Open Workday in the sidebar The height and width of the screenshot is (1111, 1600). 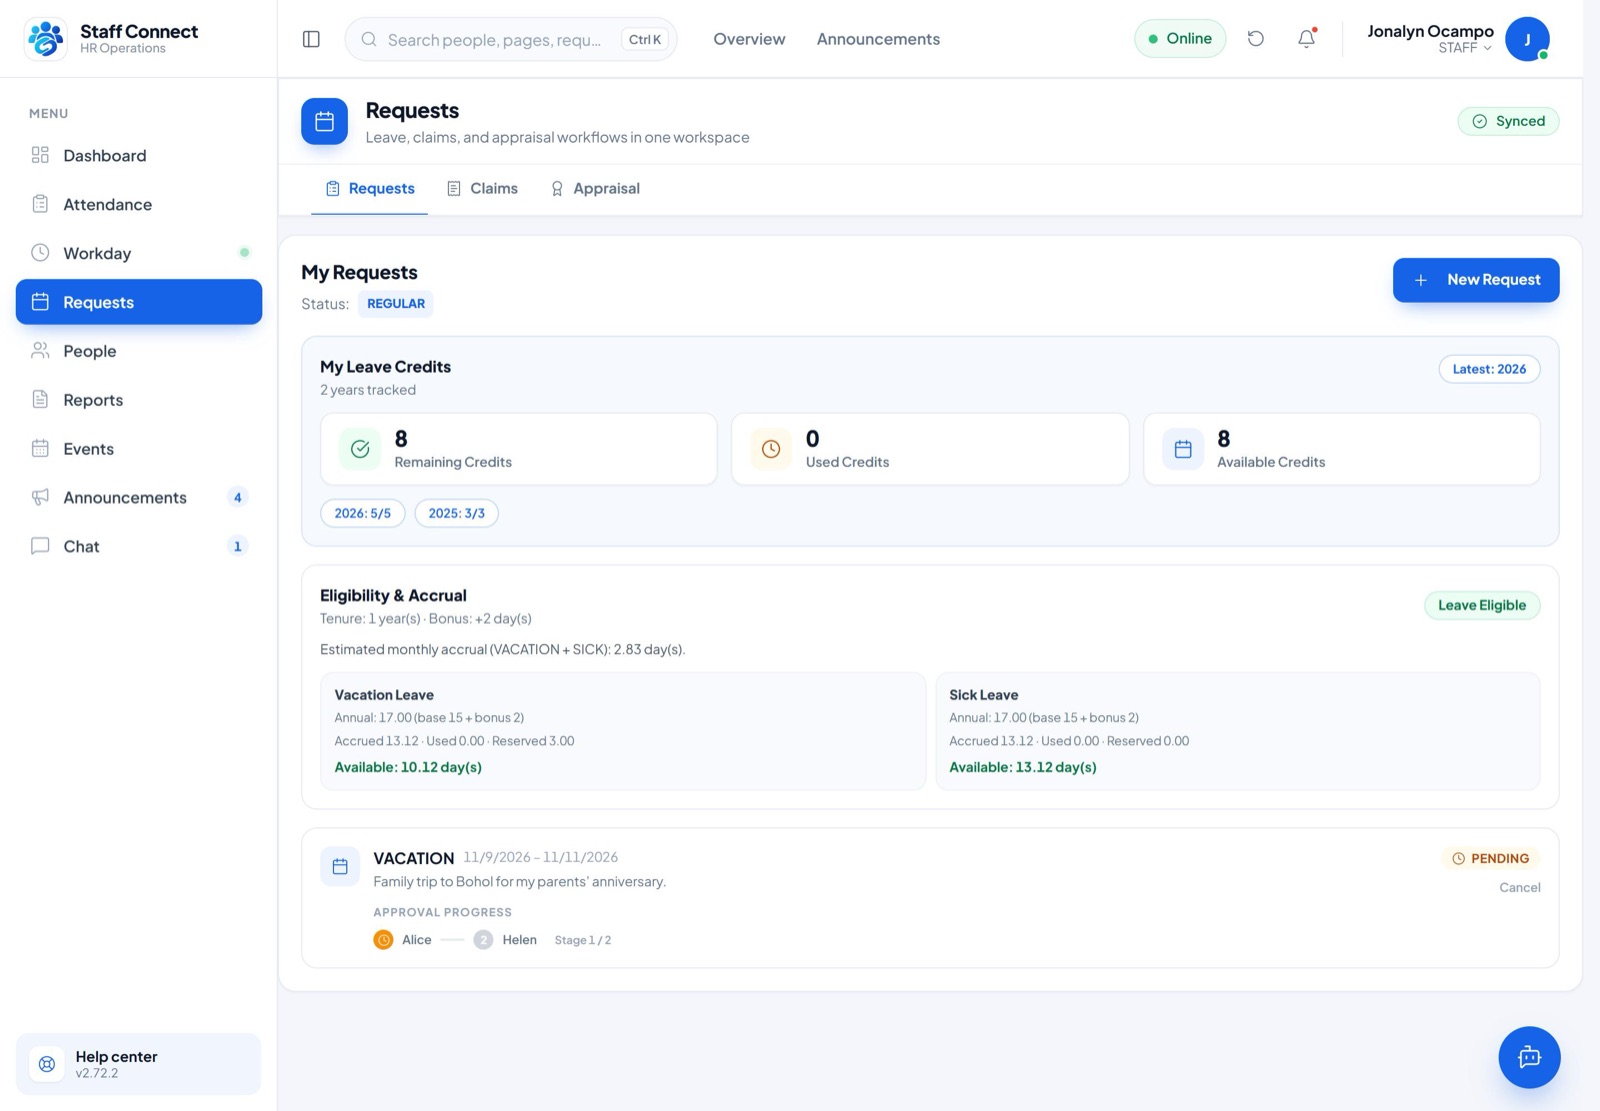click(x=139, y=253)
